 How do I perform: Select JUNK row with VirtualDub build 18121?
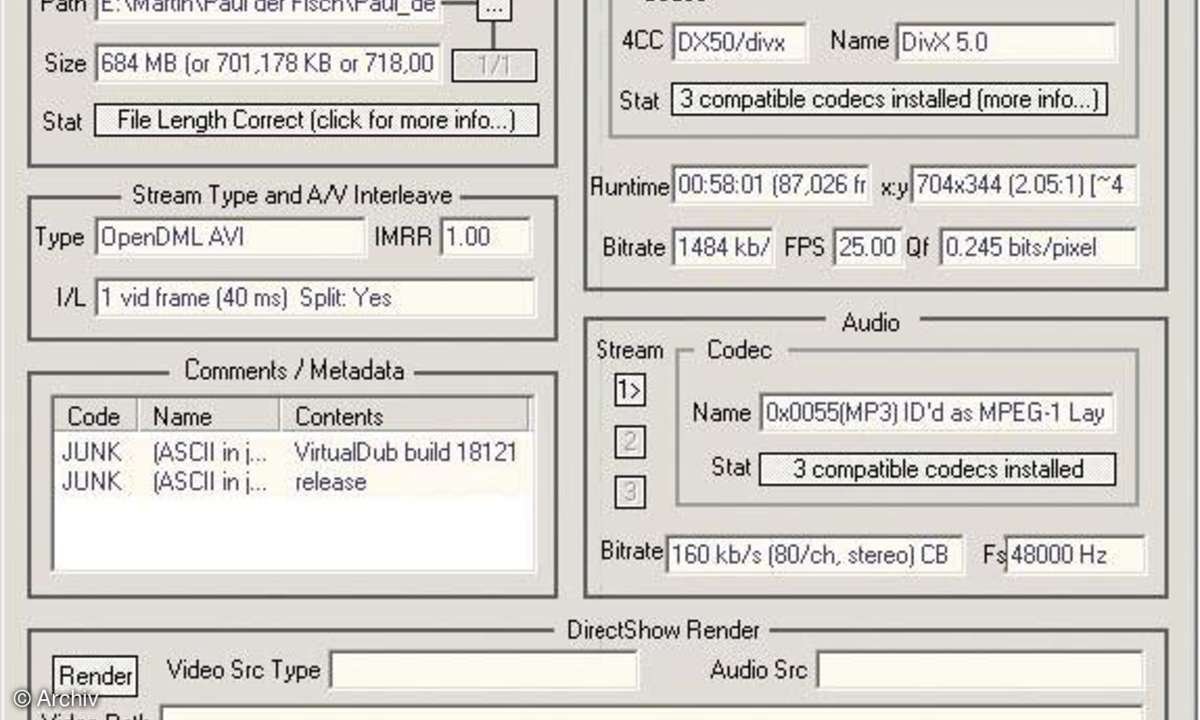291,452
